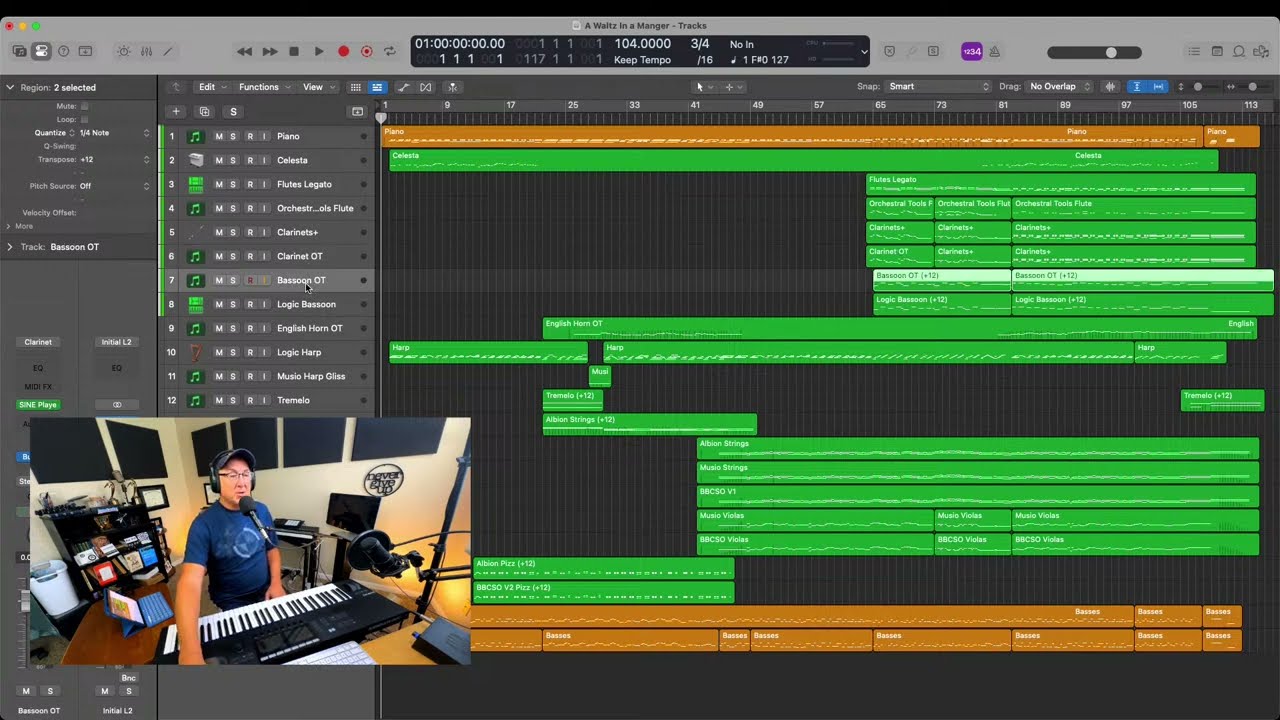The width and height of the screenshot is (1280, 720).
Task: Open the Library panel
Action: 19,51
